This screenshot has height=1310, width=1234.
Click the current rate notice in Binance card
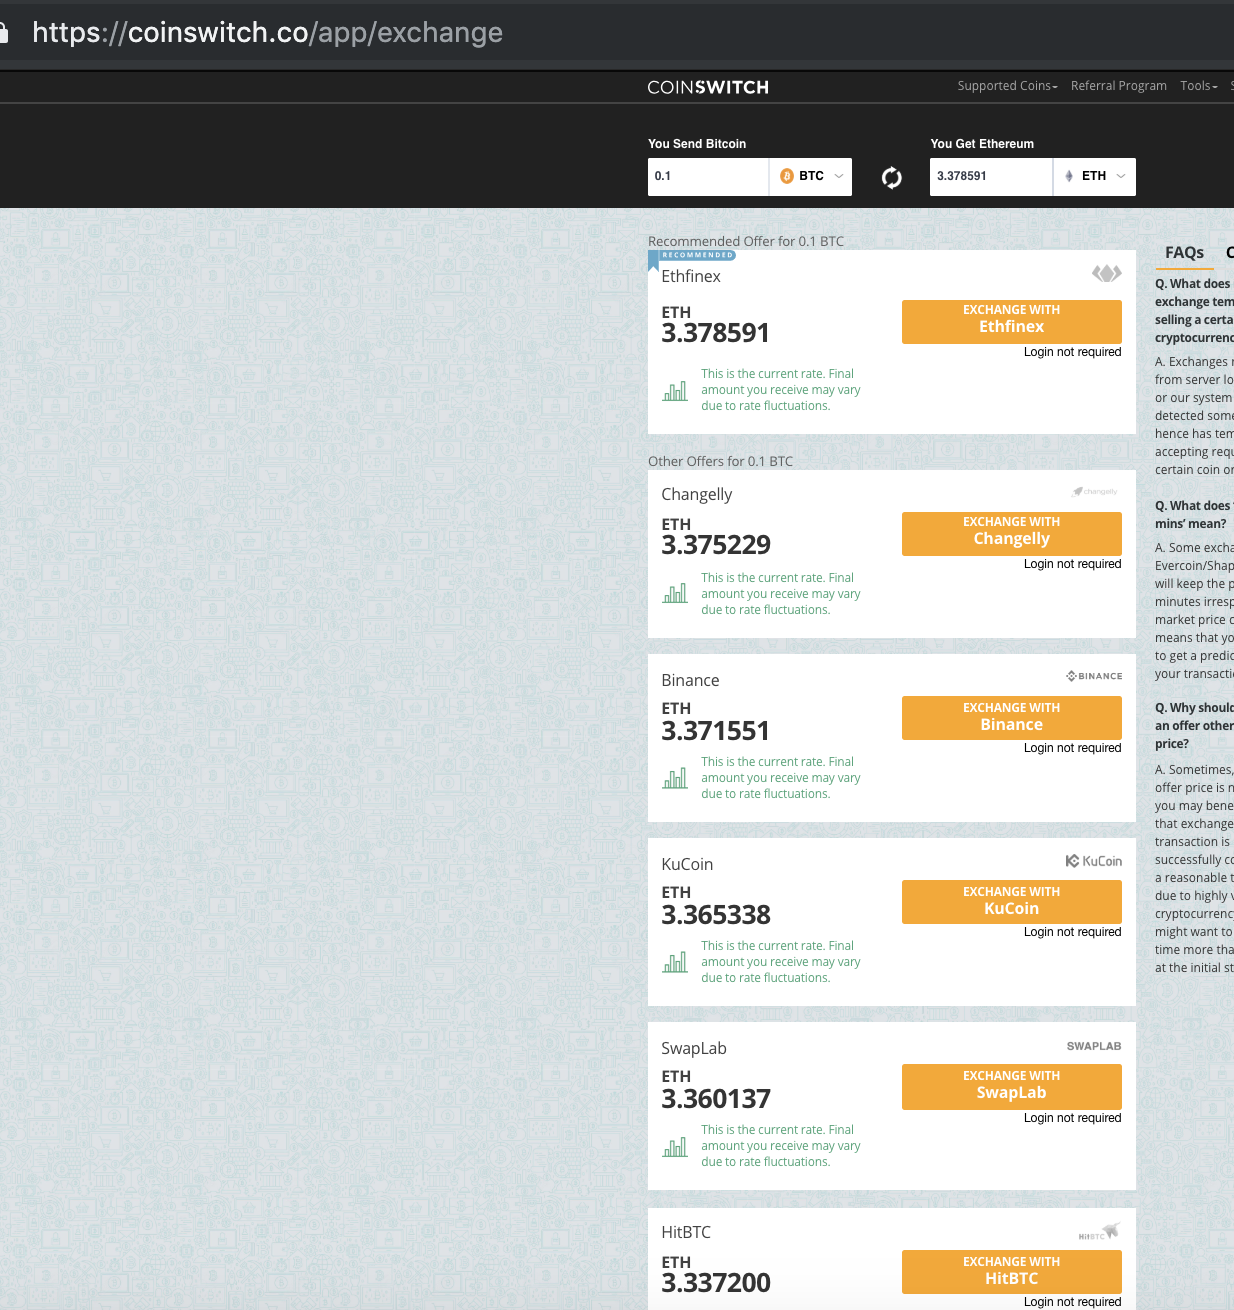[x=781, y=778]
